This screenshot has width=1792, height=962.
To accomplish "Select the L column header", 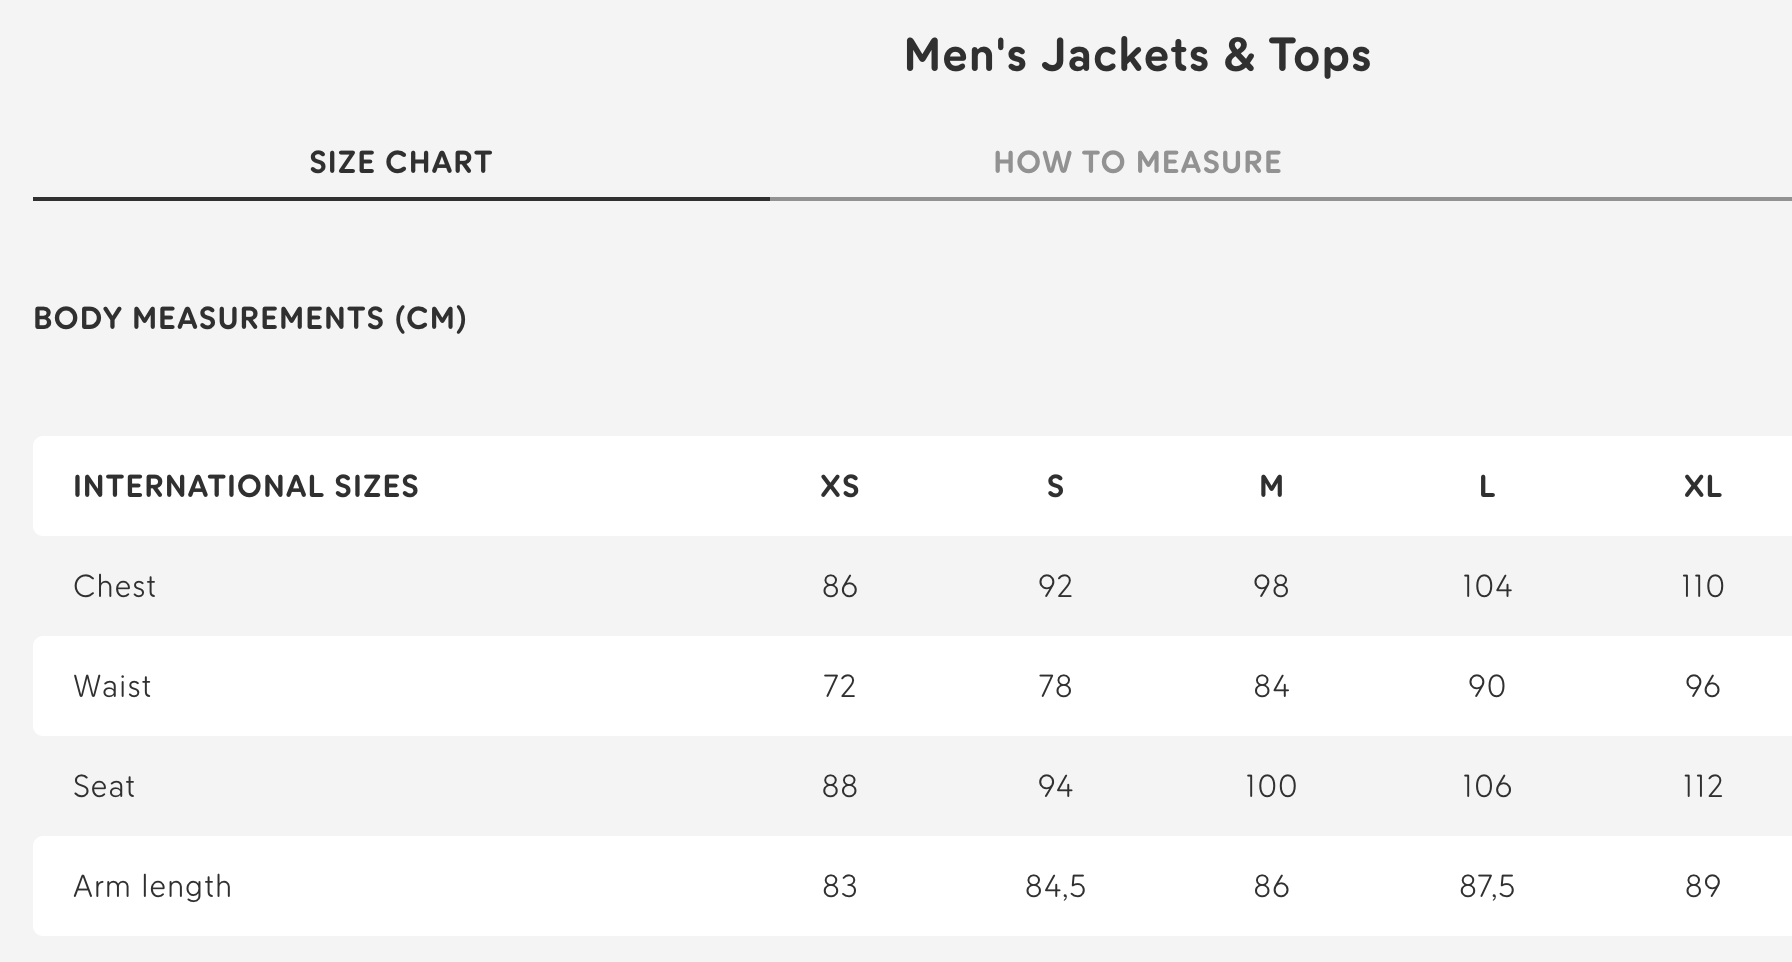I will (x=1487, y=487).
